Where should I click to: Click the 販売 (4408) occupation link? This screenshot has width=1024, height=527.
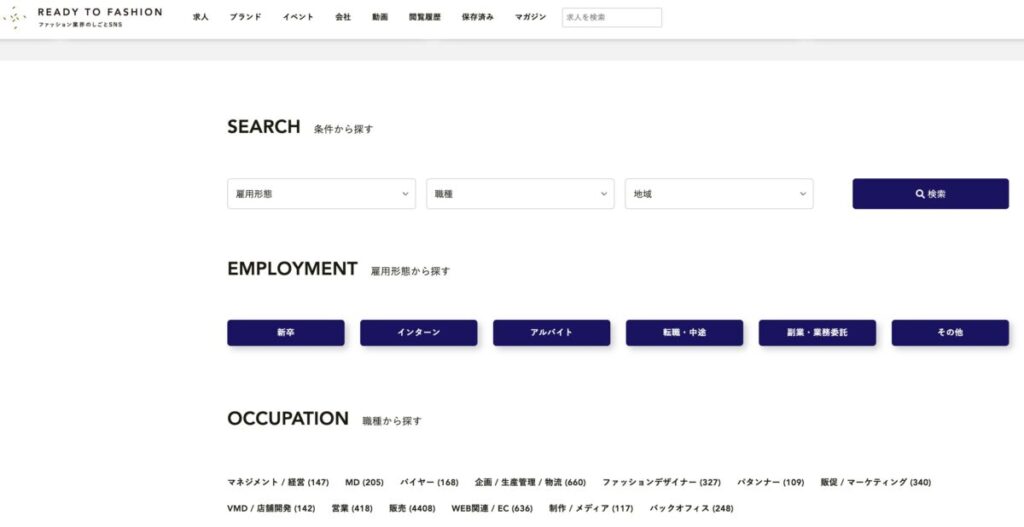(412, 508)
